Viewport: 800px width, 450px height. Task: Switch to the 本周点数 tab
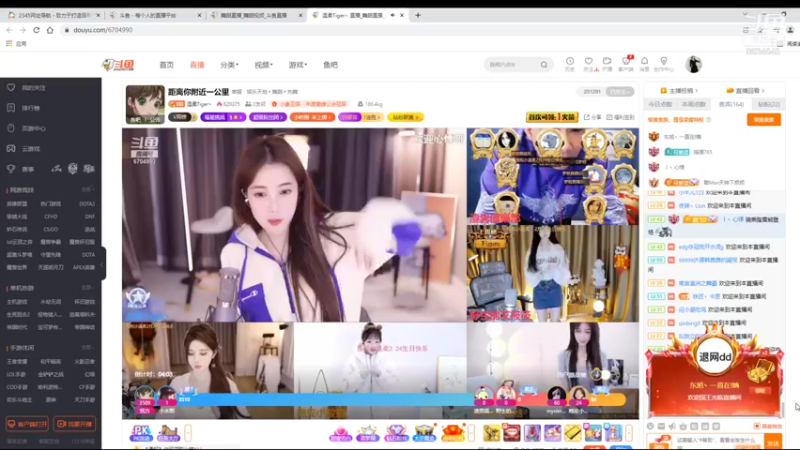click(x=693, y=104)
